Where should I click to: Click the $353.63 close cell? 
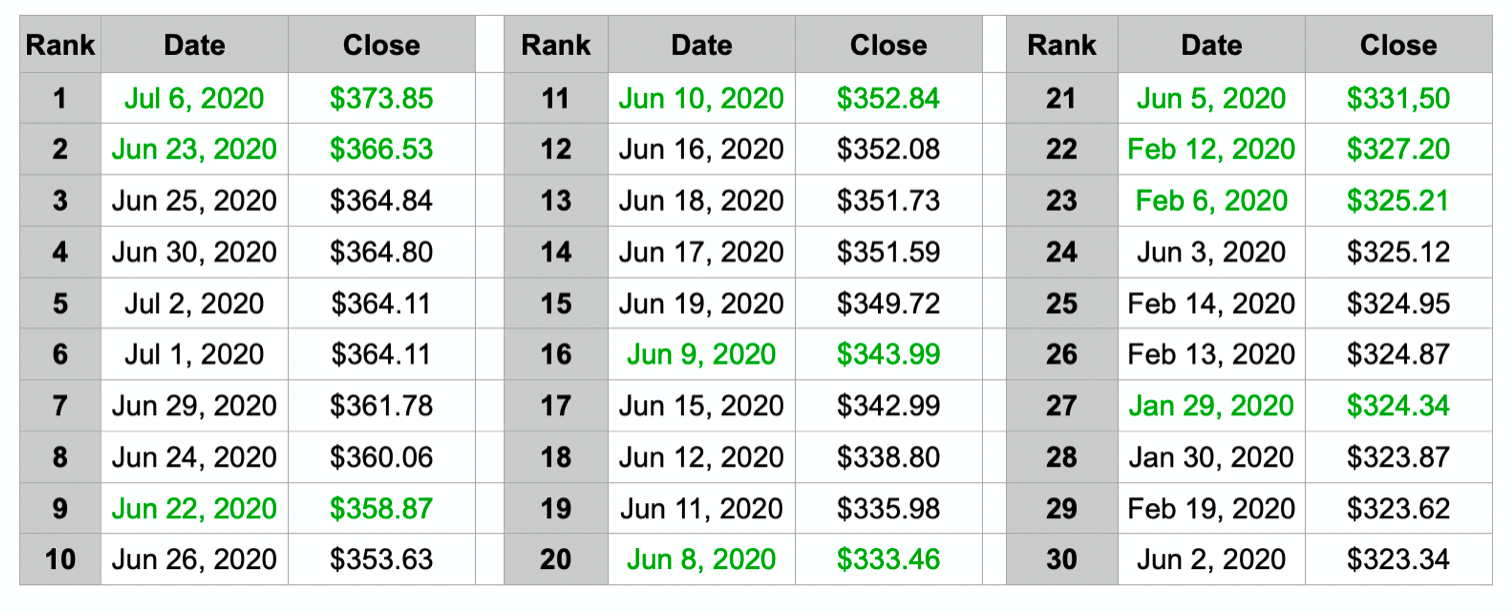[x=382, y=559]
